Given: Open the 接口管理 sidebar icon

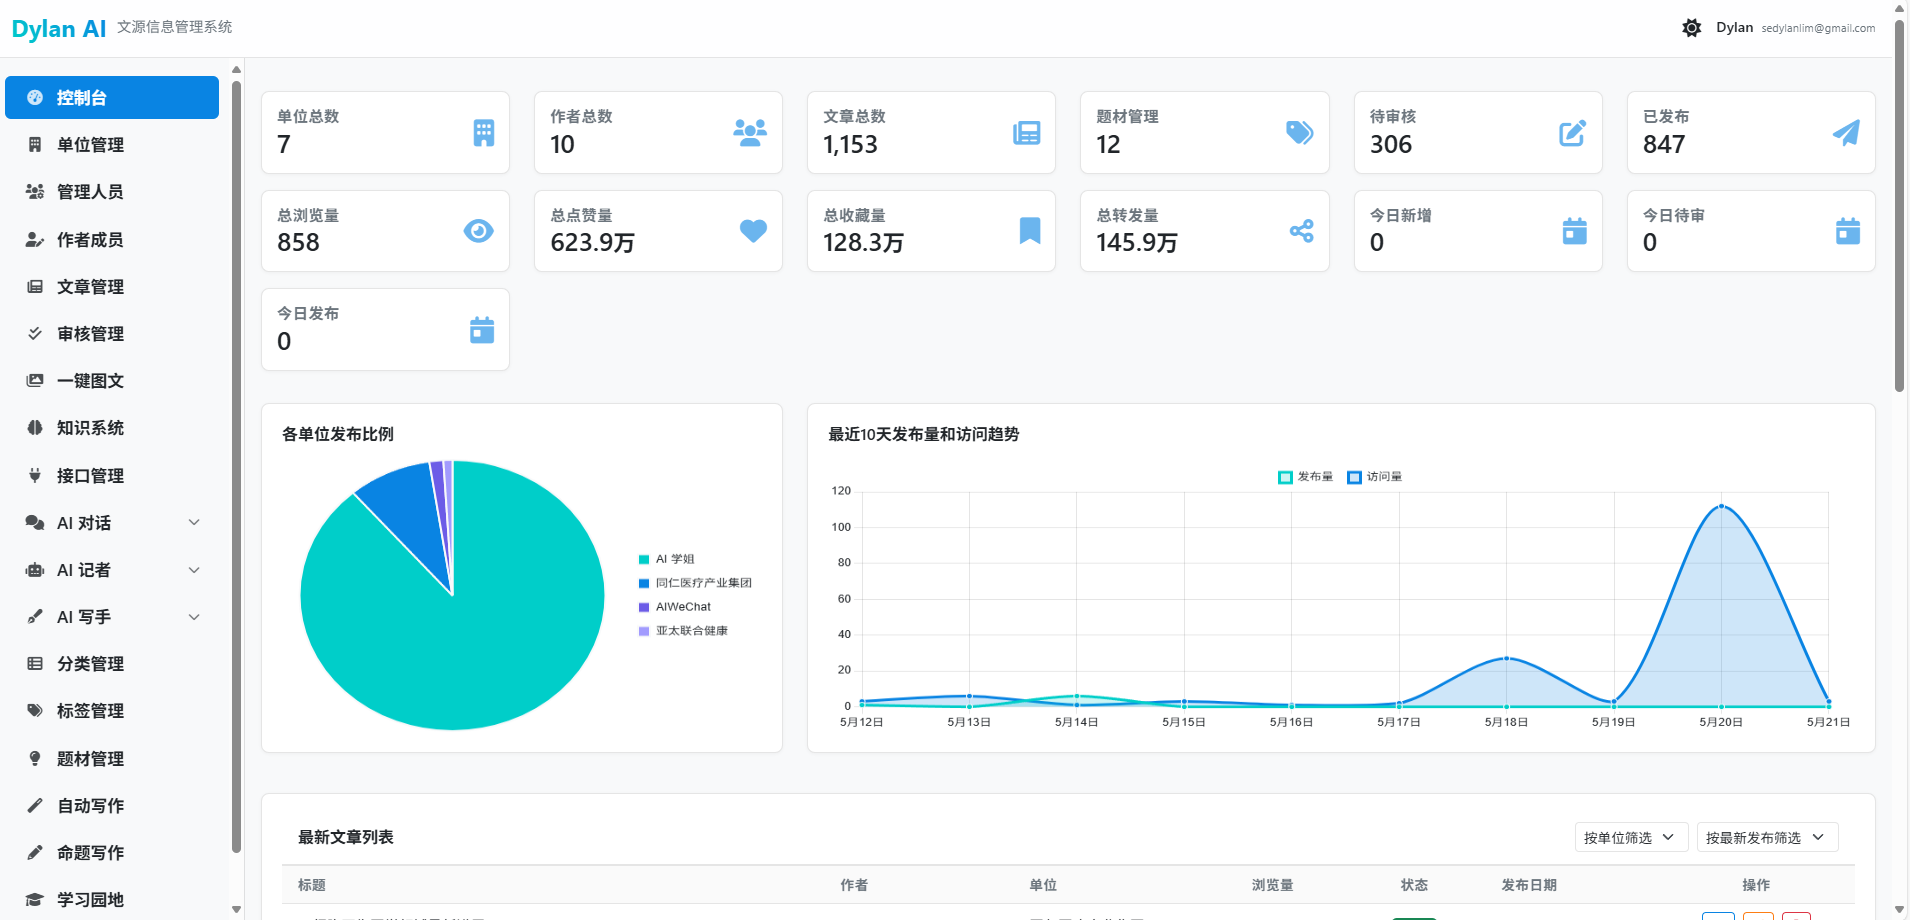Looking at the screenshot, I should point(34,475).
